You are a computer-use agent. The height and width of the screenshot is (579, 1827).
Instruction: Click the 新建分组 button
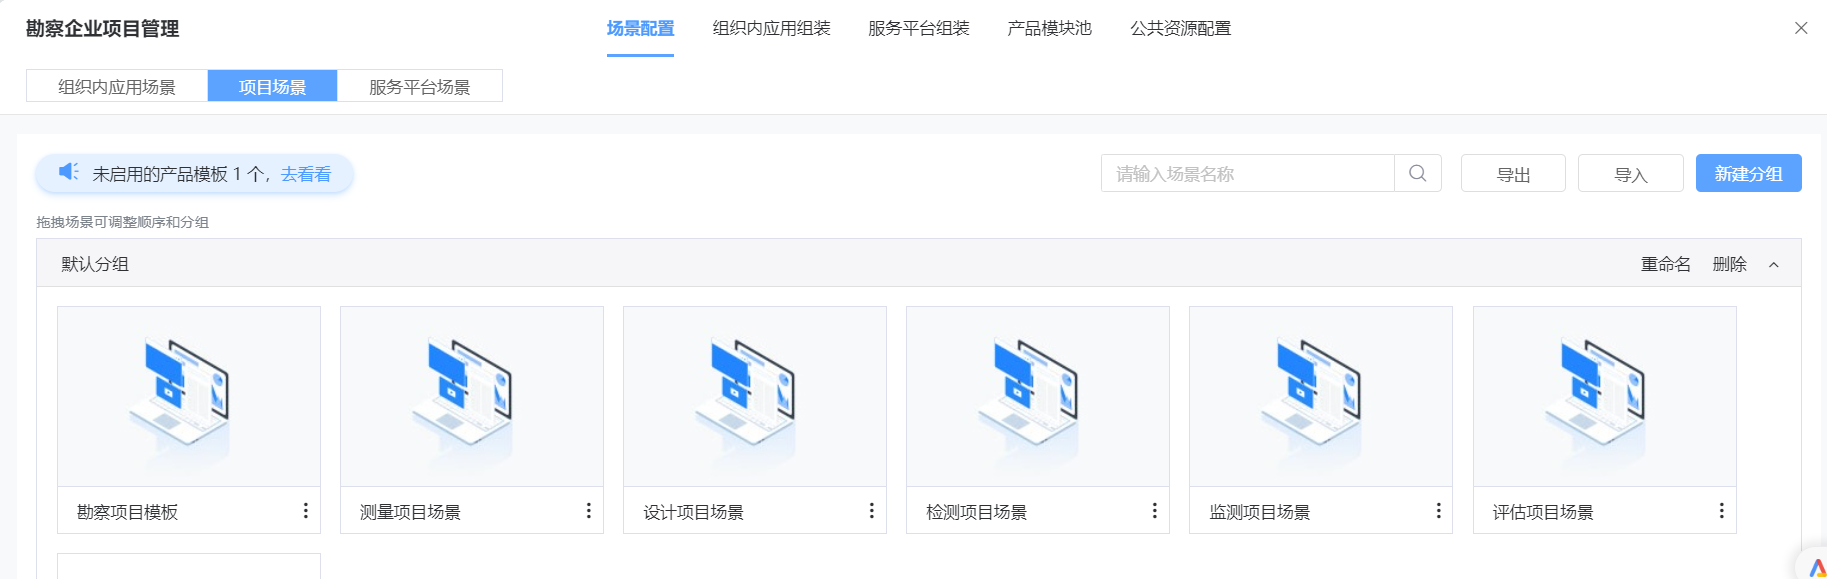(x=1748, y=173)
